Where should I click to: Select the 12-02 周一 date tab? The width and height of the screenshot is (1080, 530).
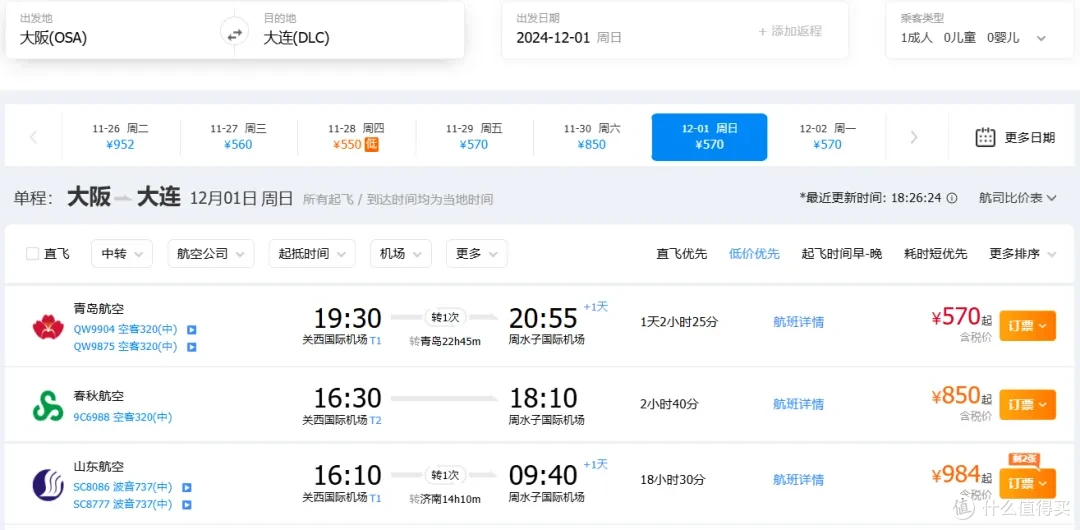[827, 136]
